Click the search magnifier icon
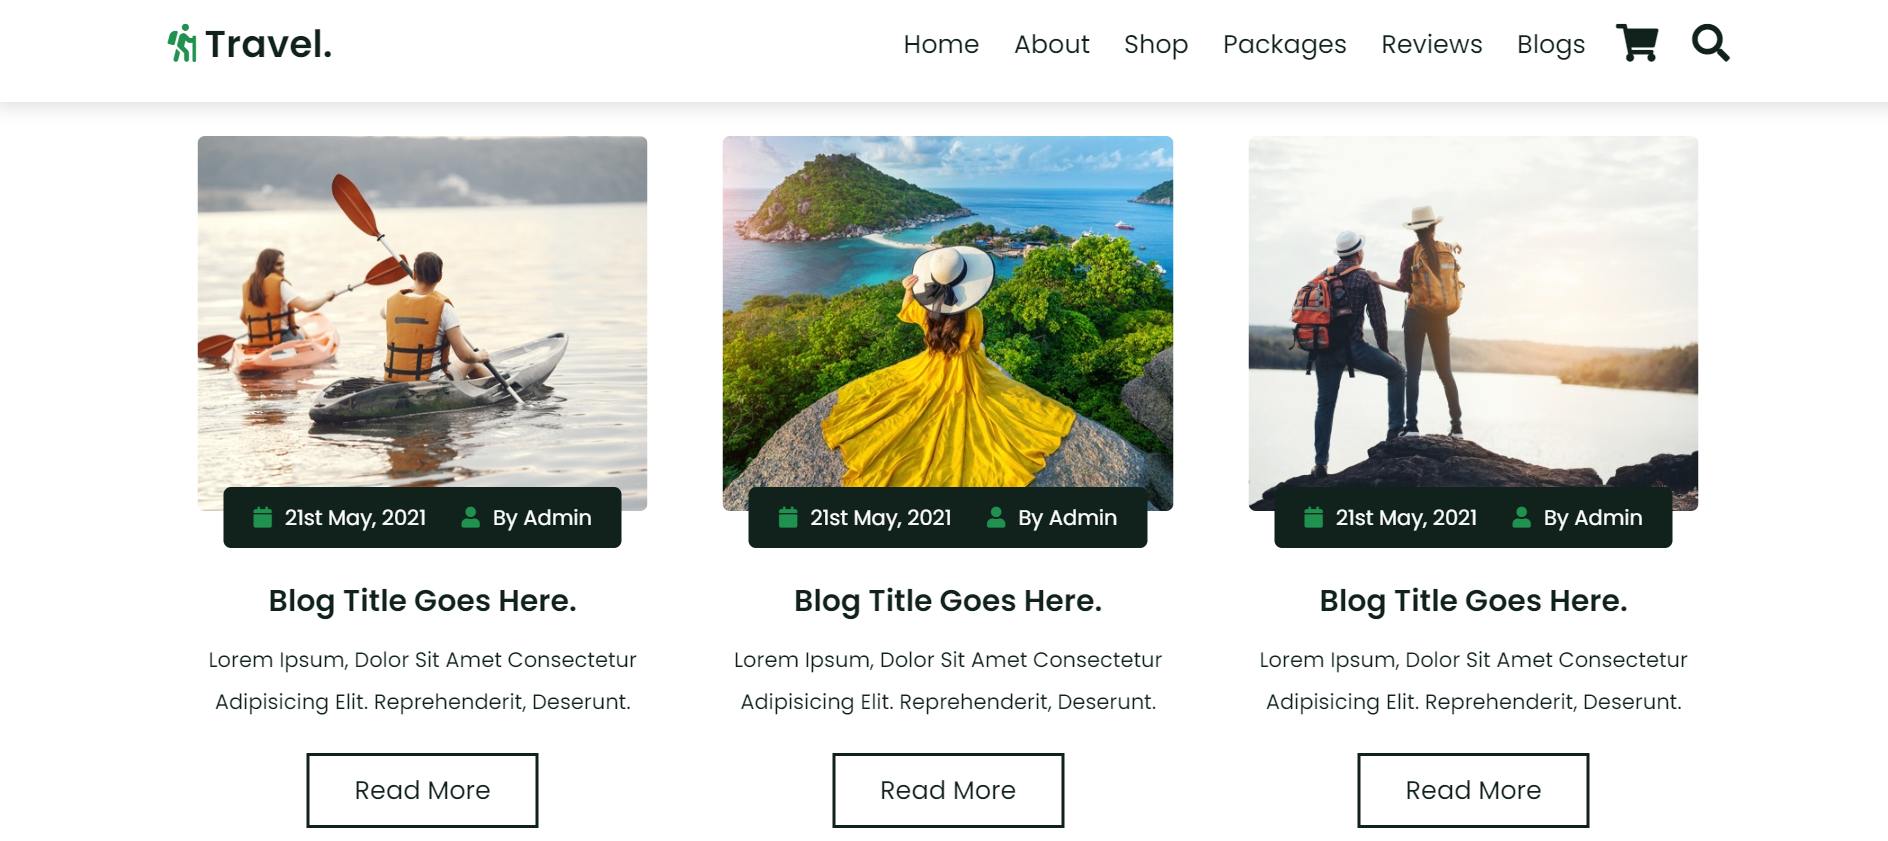The width and height of the screenshot is (1888, 841). coord(1710,44)
